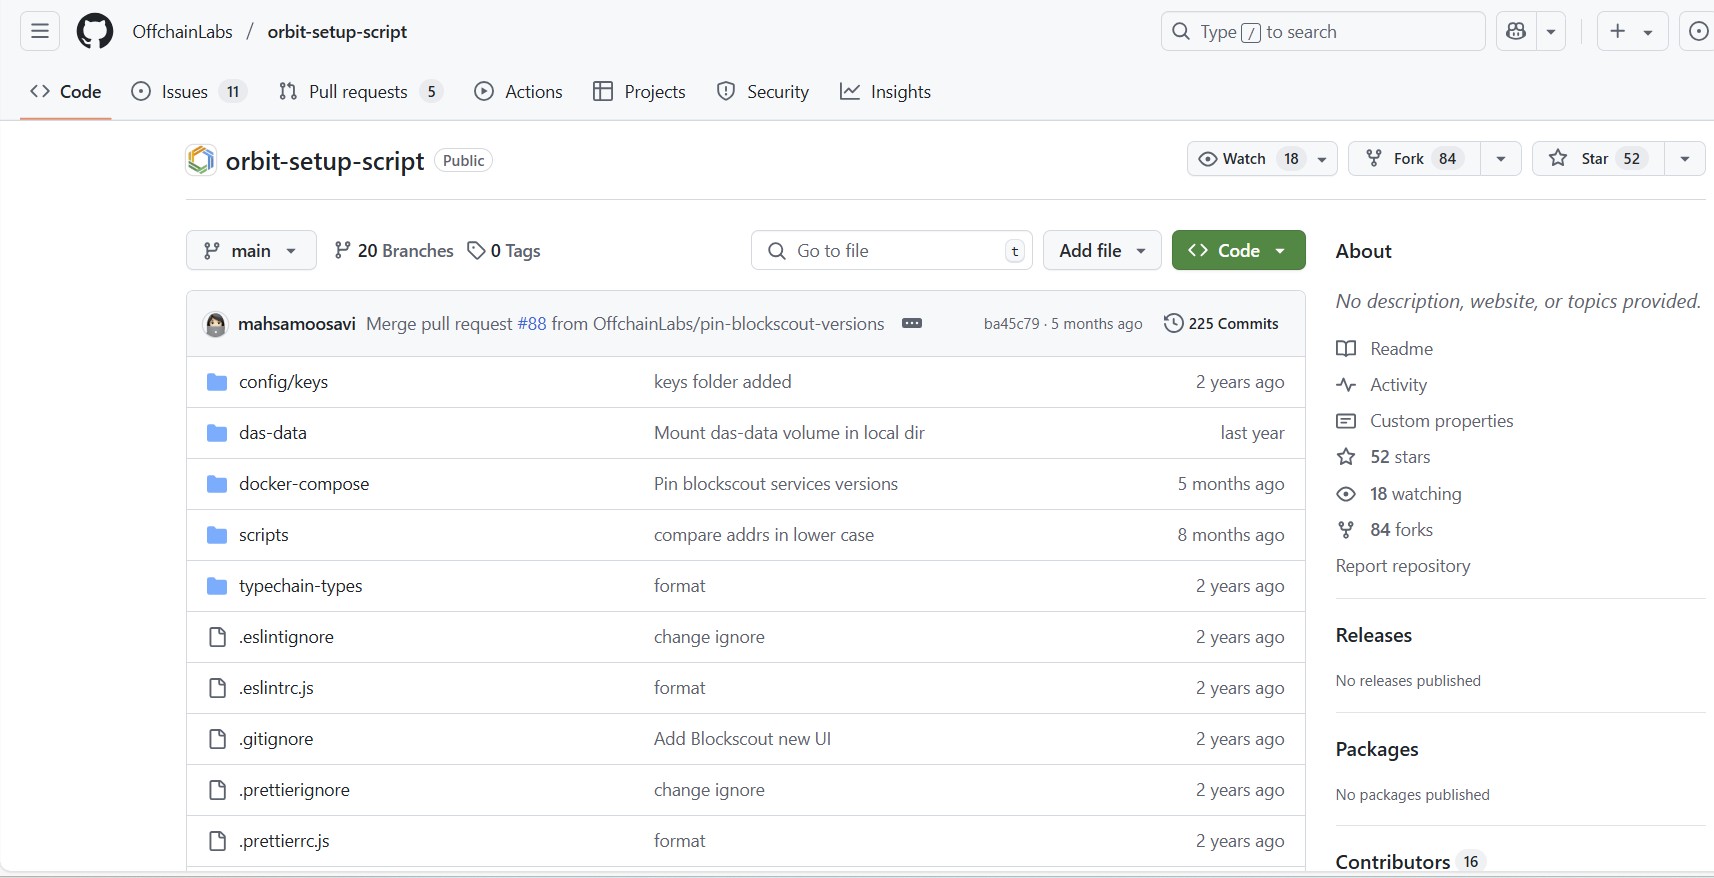Screen dimensions: 1714x878
Task: Click the OffchainLabs repository avatar icon
Action: [201, 160]
